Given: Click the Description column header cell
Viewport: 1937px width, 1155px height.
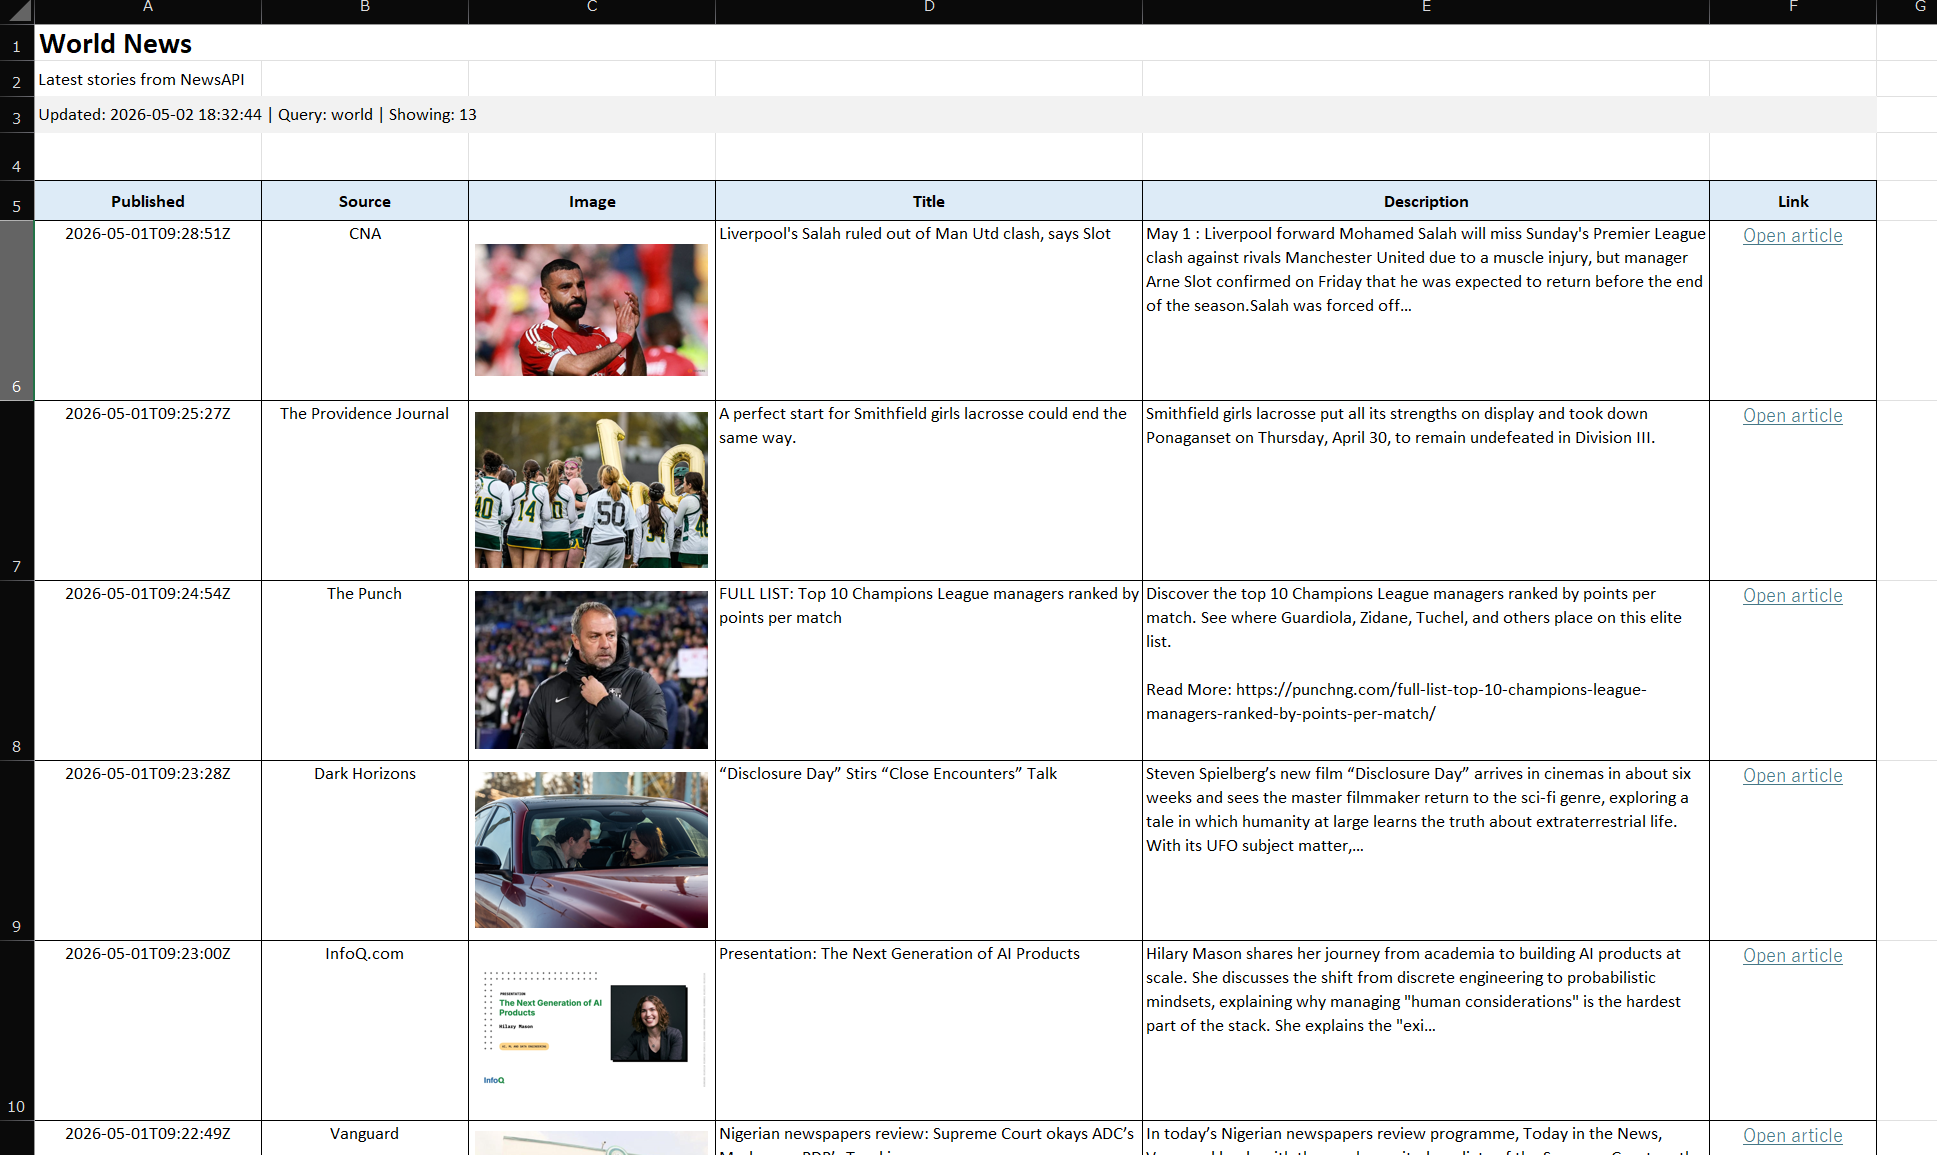Looking at the screenshot, I should click(1426, 201).
